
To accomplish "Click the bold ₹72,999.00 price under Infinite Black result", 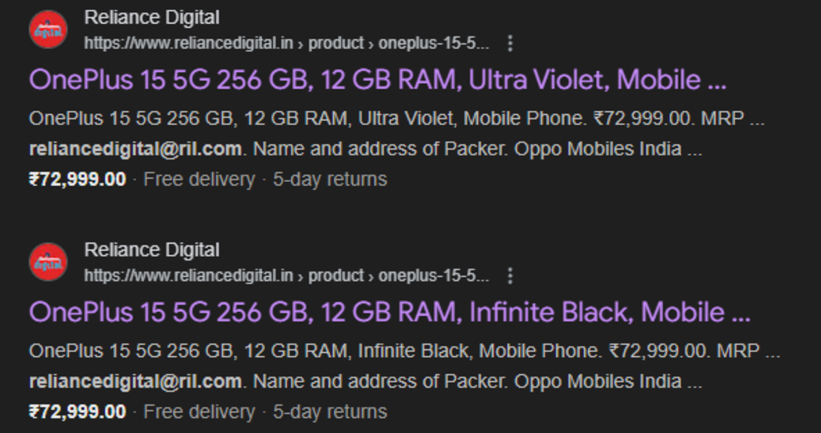I will 78,412.
